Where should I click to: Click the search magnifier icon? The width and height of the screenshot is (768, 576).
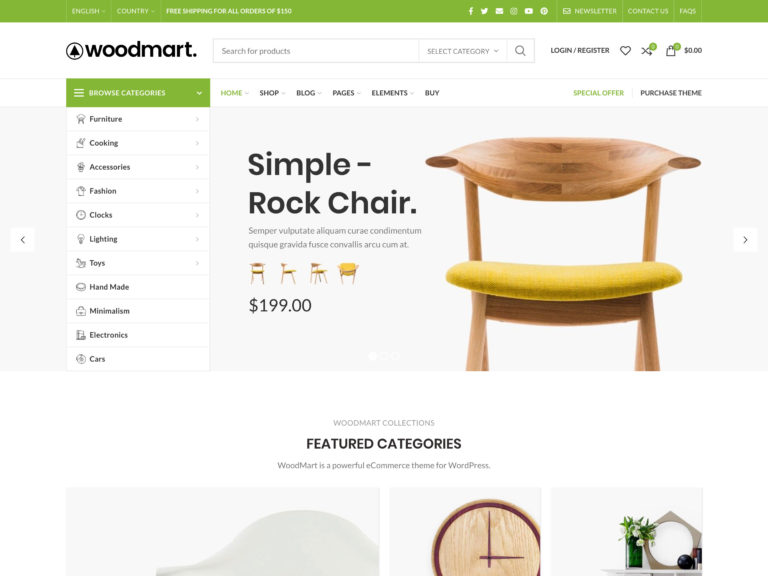click(520, 51)
